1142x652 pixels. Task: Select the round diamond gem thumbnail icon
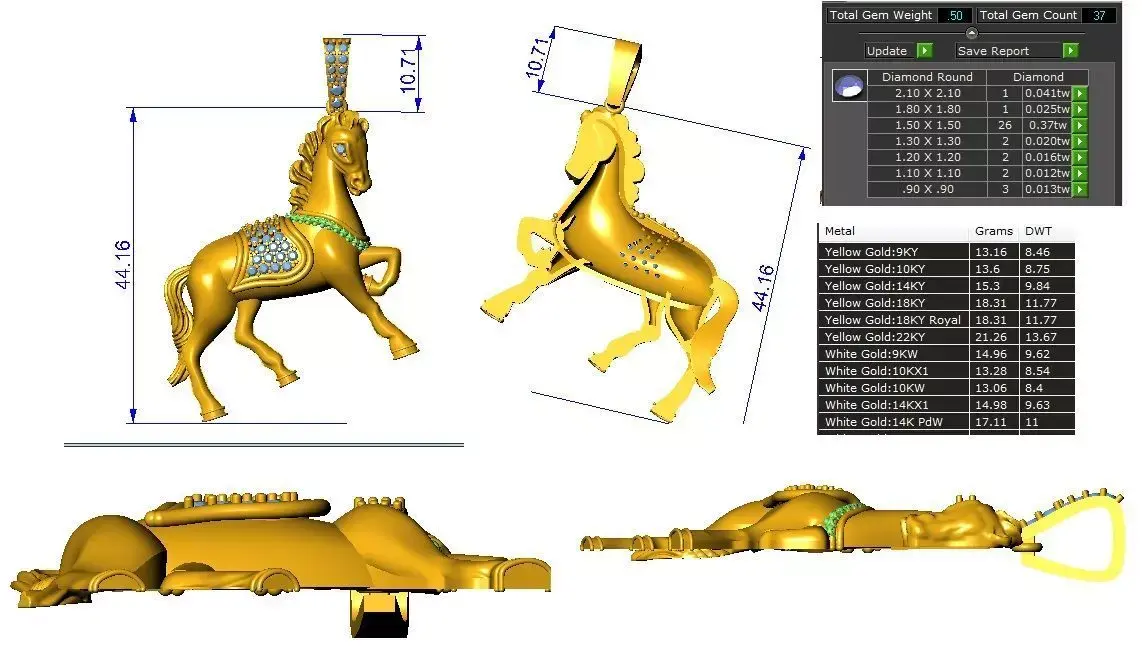tap(848, 86)
